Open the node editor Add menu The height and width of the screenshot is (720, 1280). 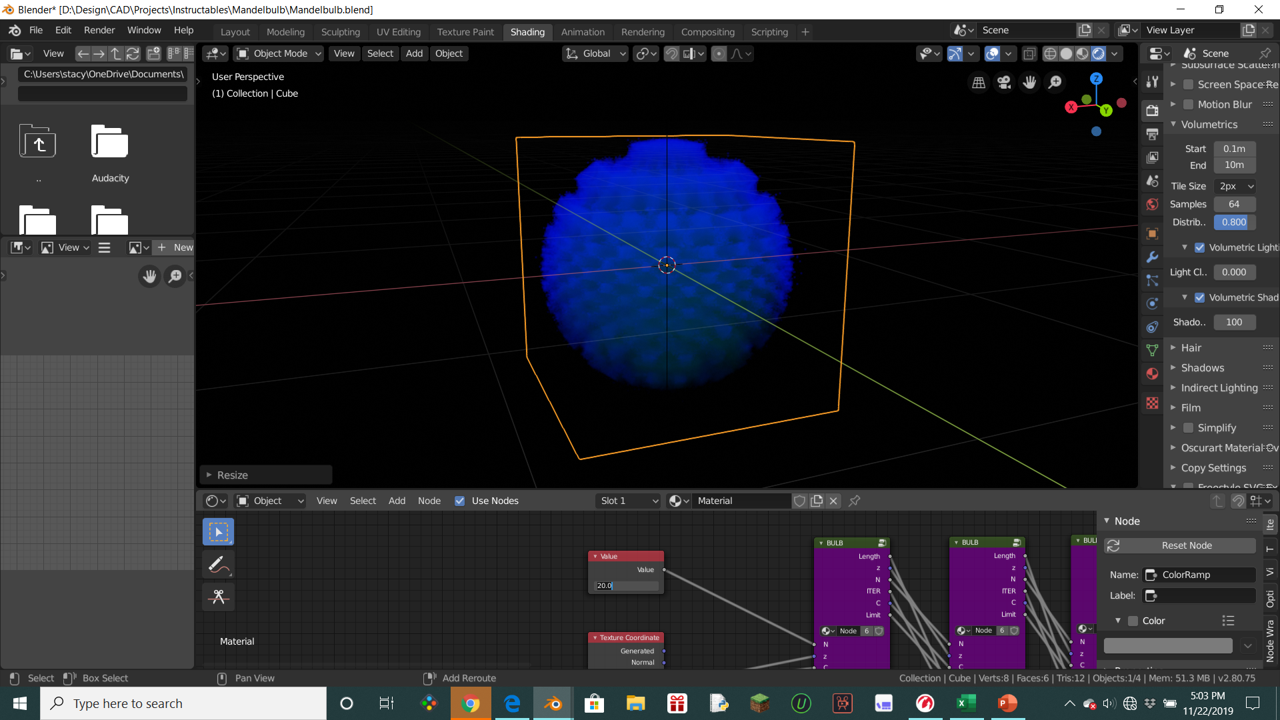396,501
